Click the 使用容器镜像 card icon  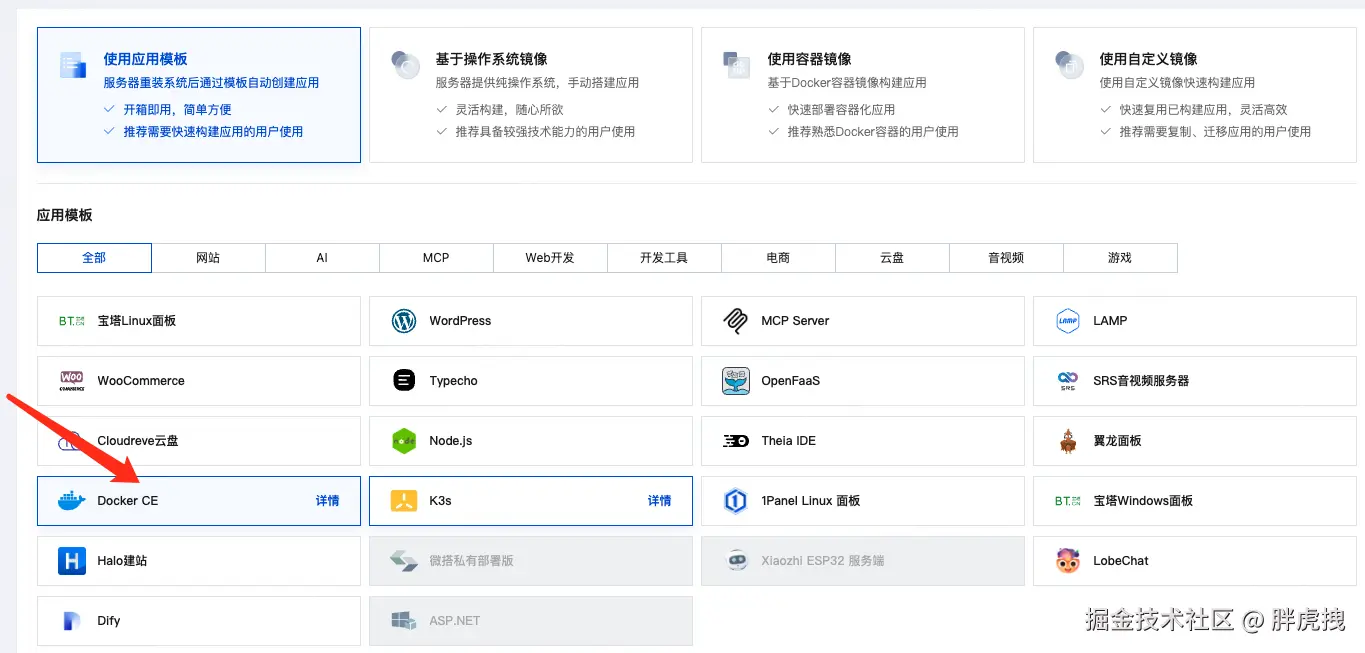coord(737,66)
